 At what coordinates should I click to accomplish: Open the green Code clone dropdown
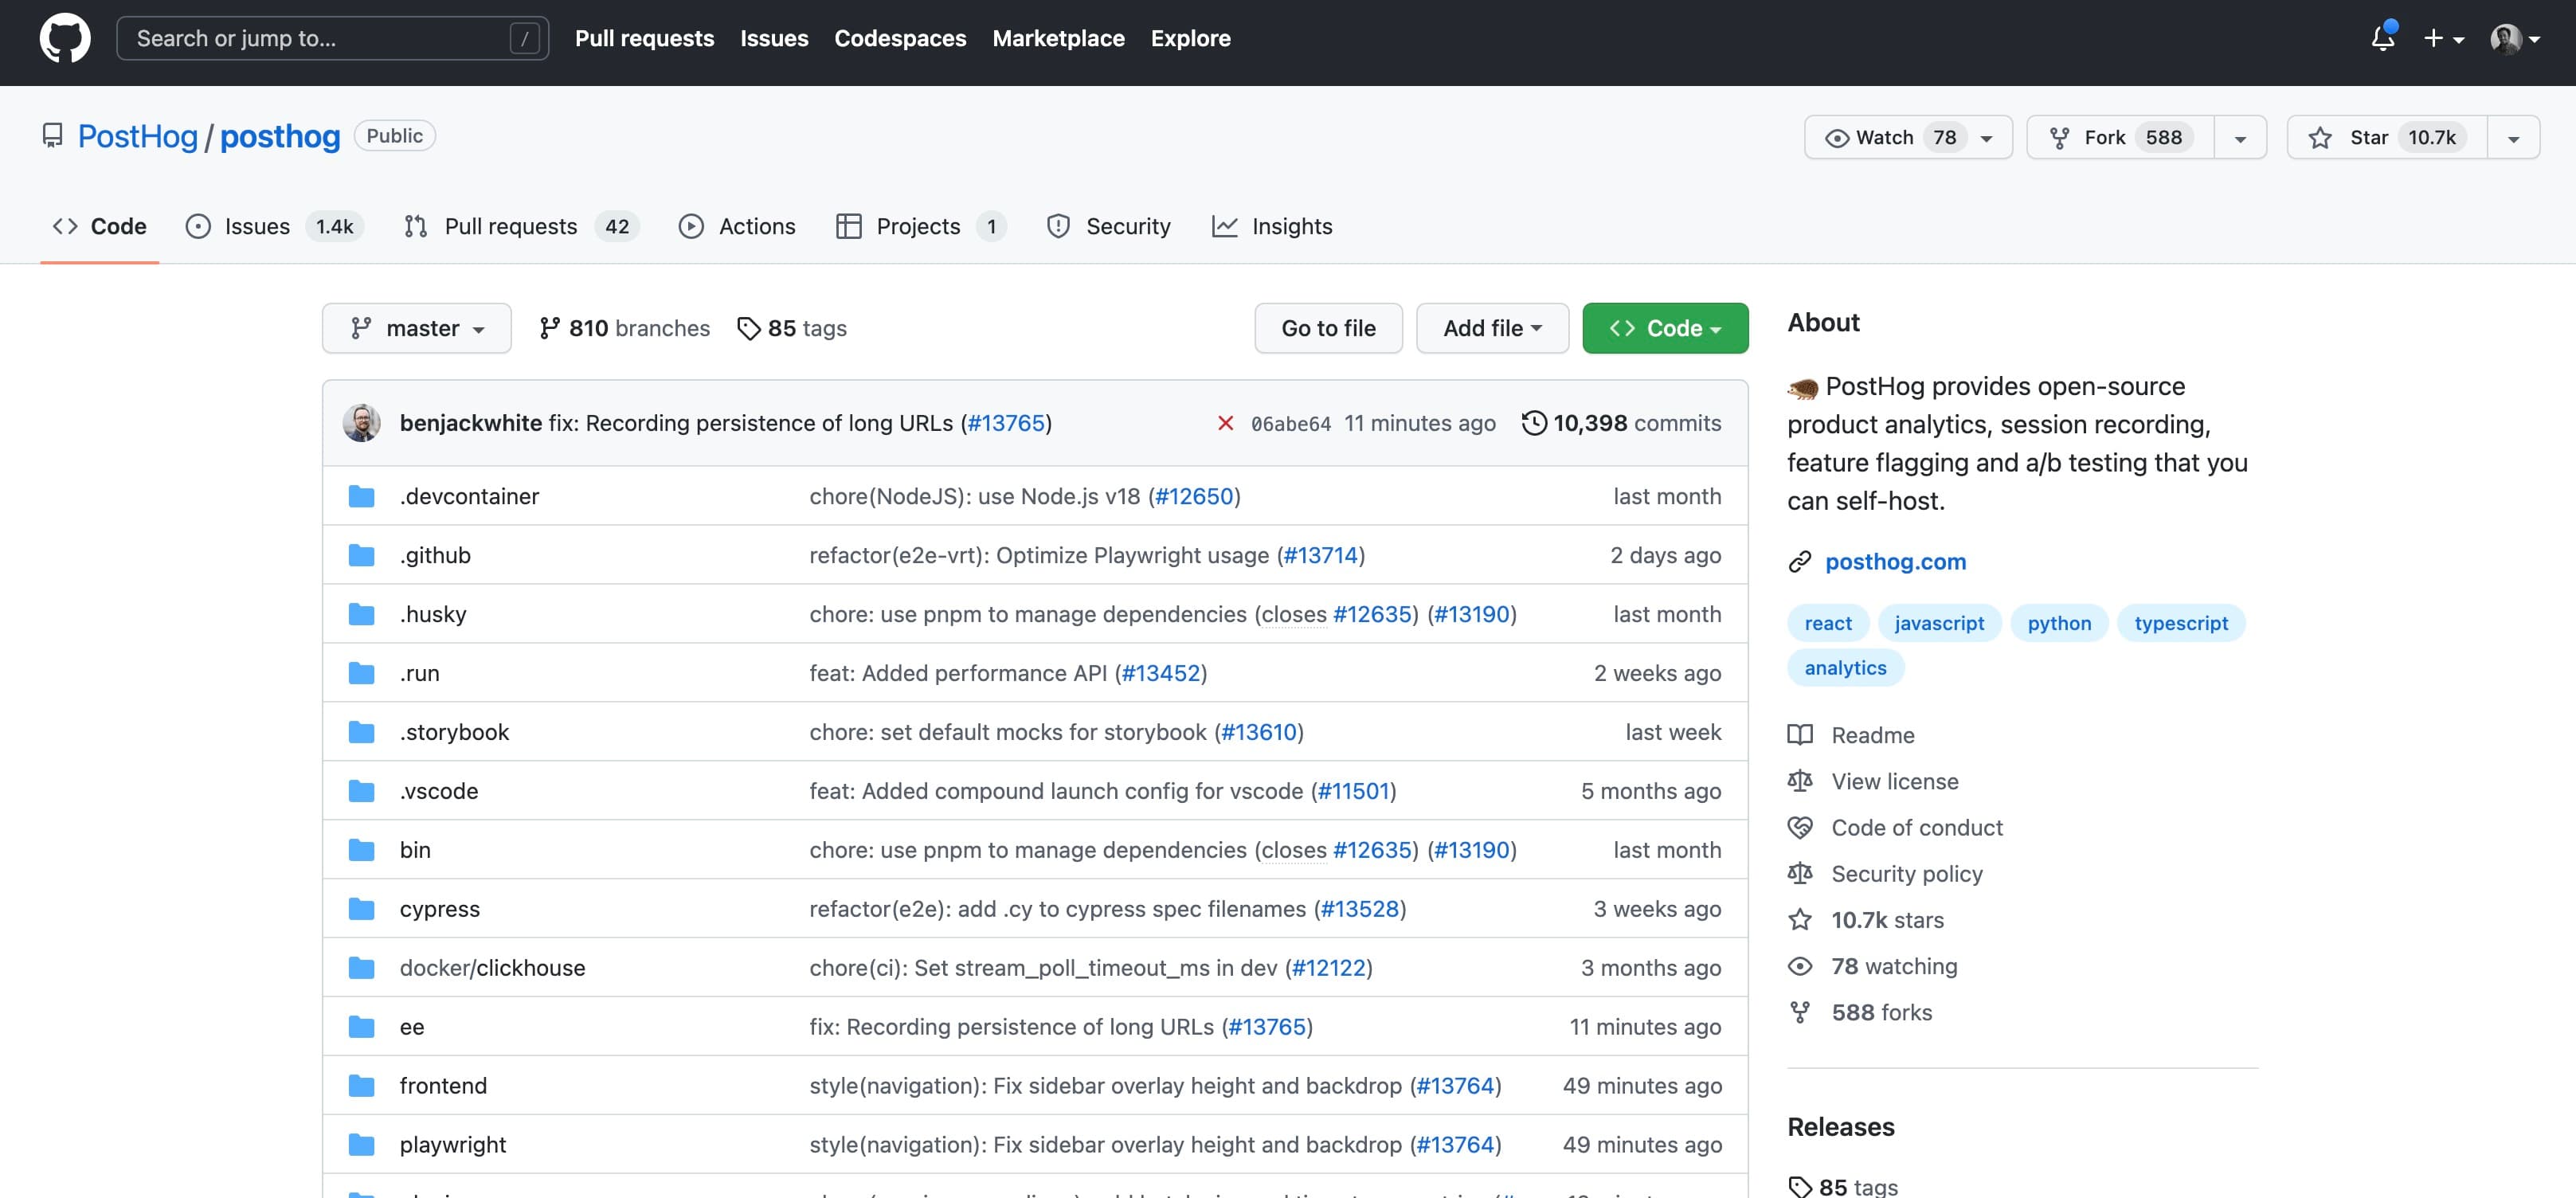point(1665,328)
